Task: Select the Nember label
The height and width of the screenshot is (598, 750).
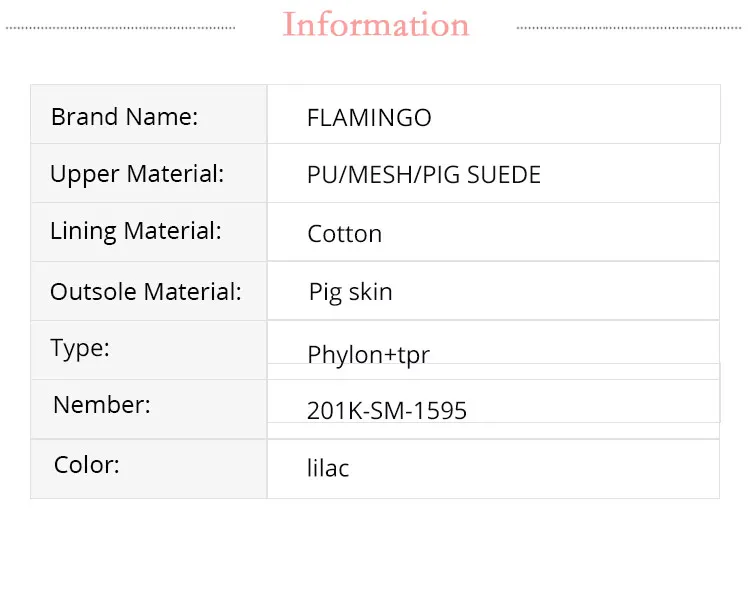Action: pos(102,405)
